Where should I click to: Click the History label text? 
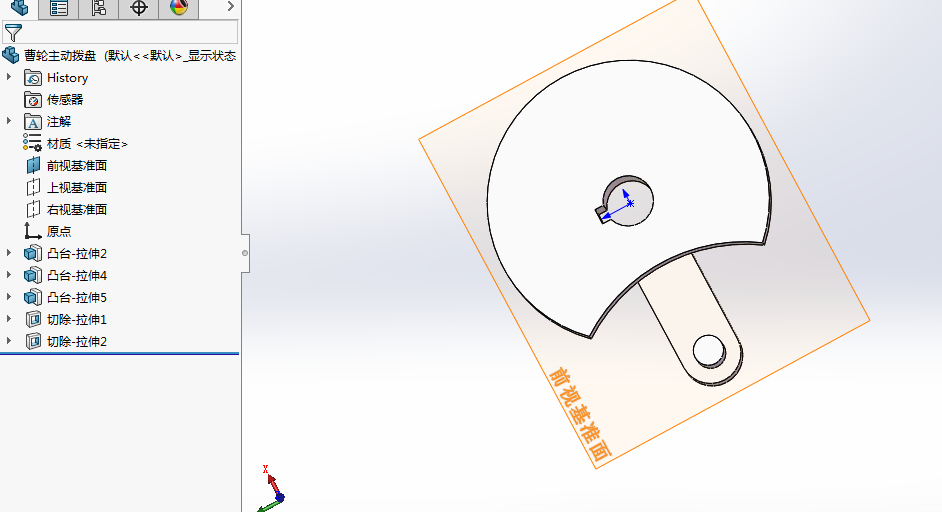67,78
